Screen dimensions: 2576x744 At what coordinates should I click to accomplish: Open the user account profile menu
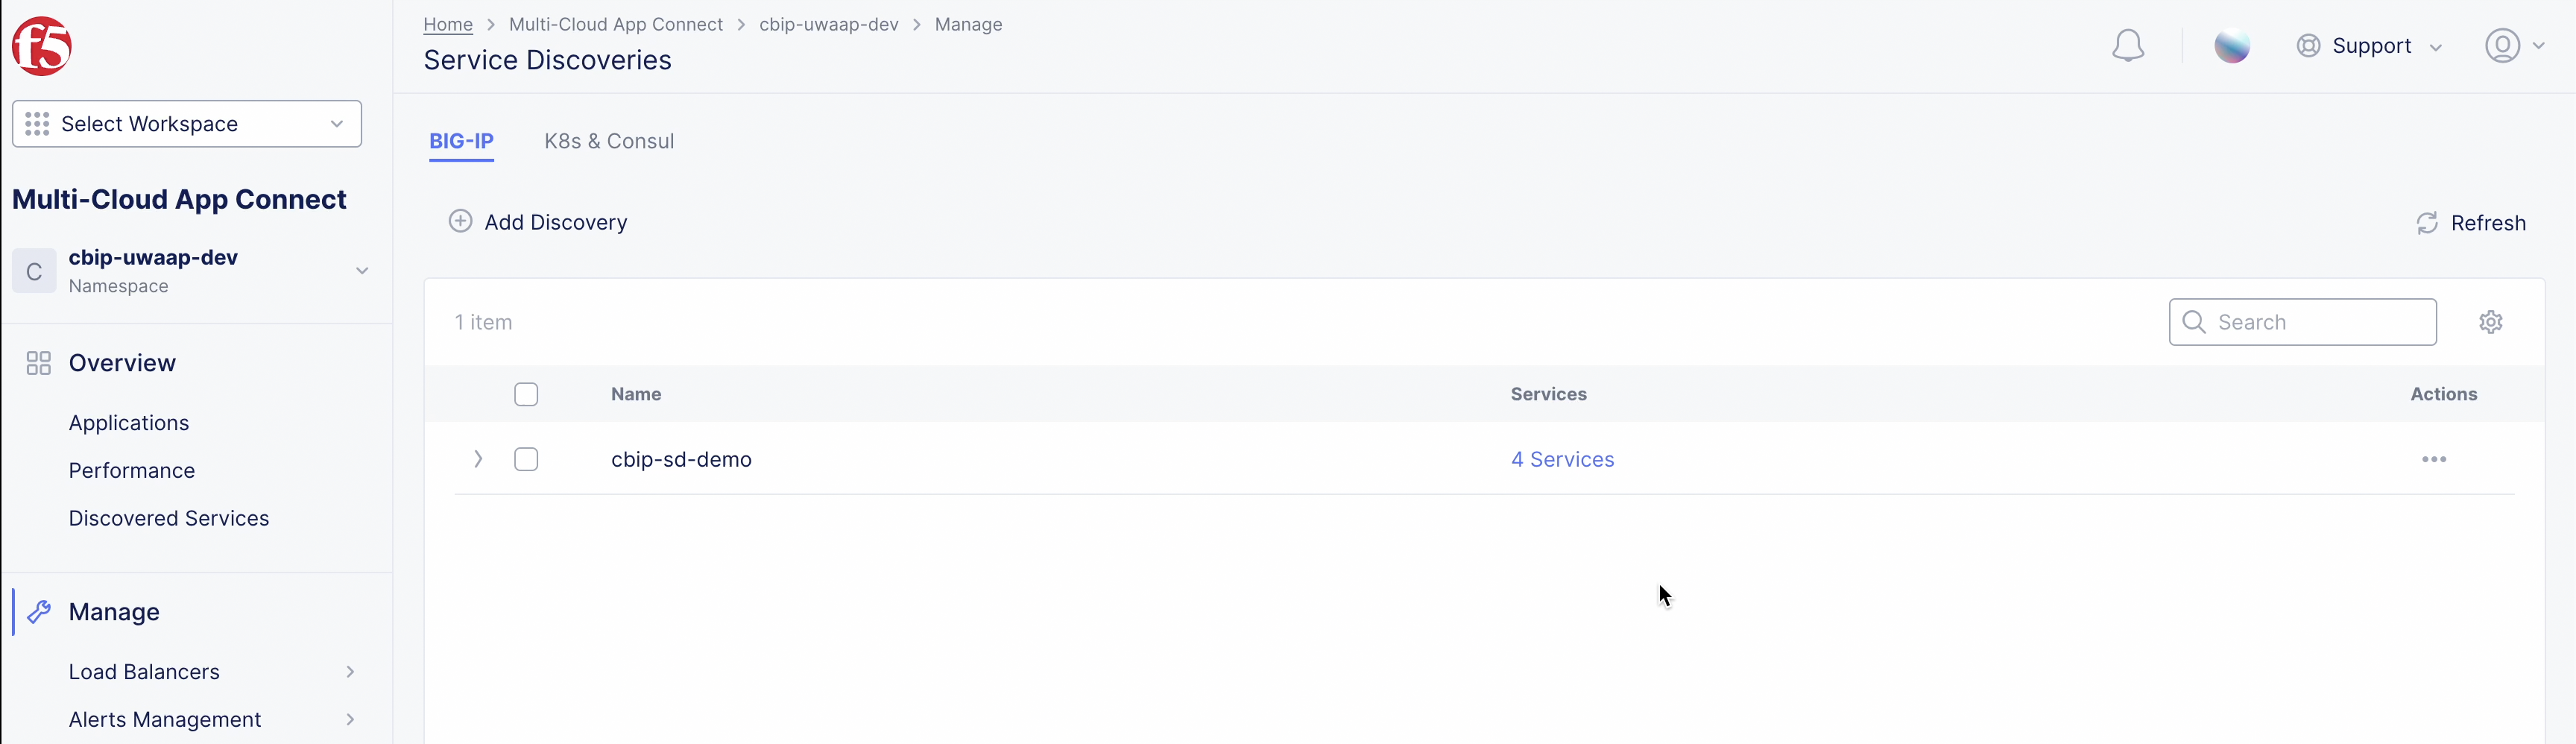point(2513,46)
